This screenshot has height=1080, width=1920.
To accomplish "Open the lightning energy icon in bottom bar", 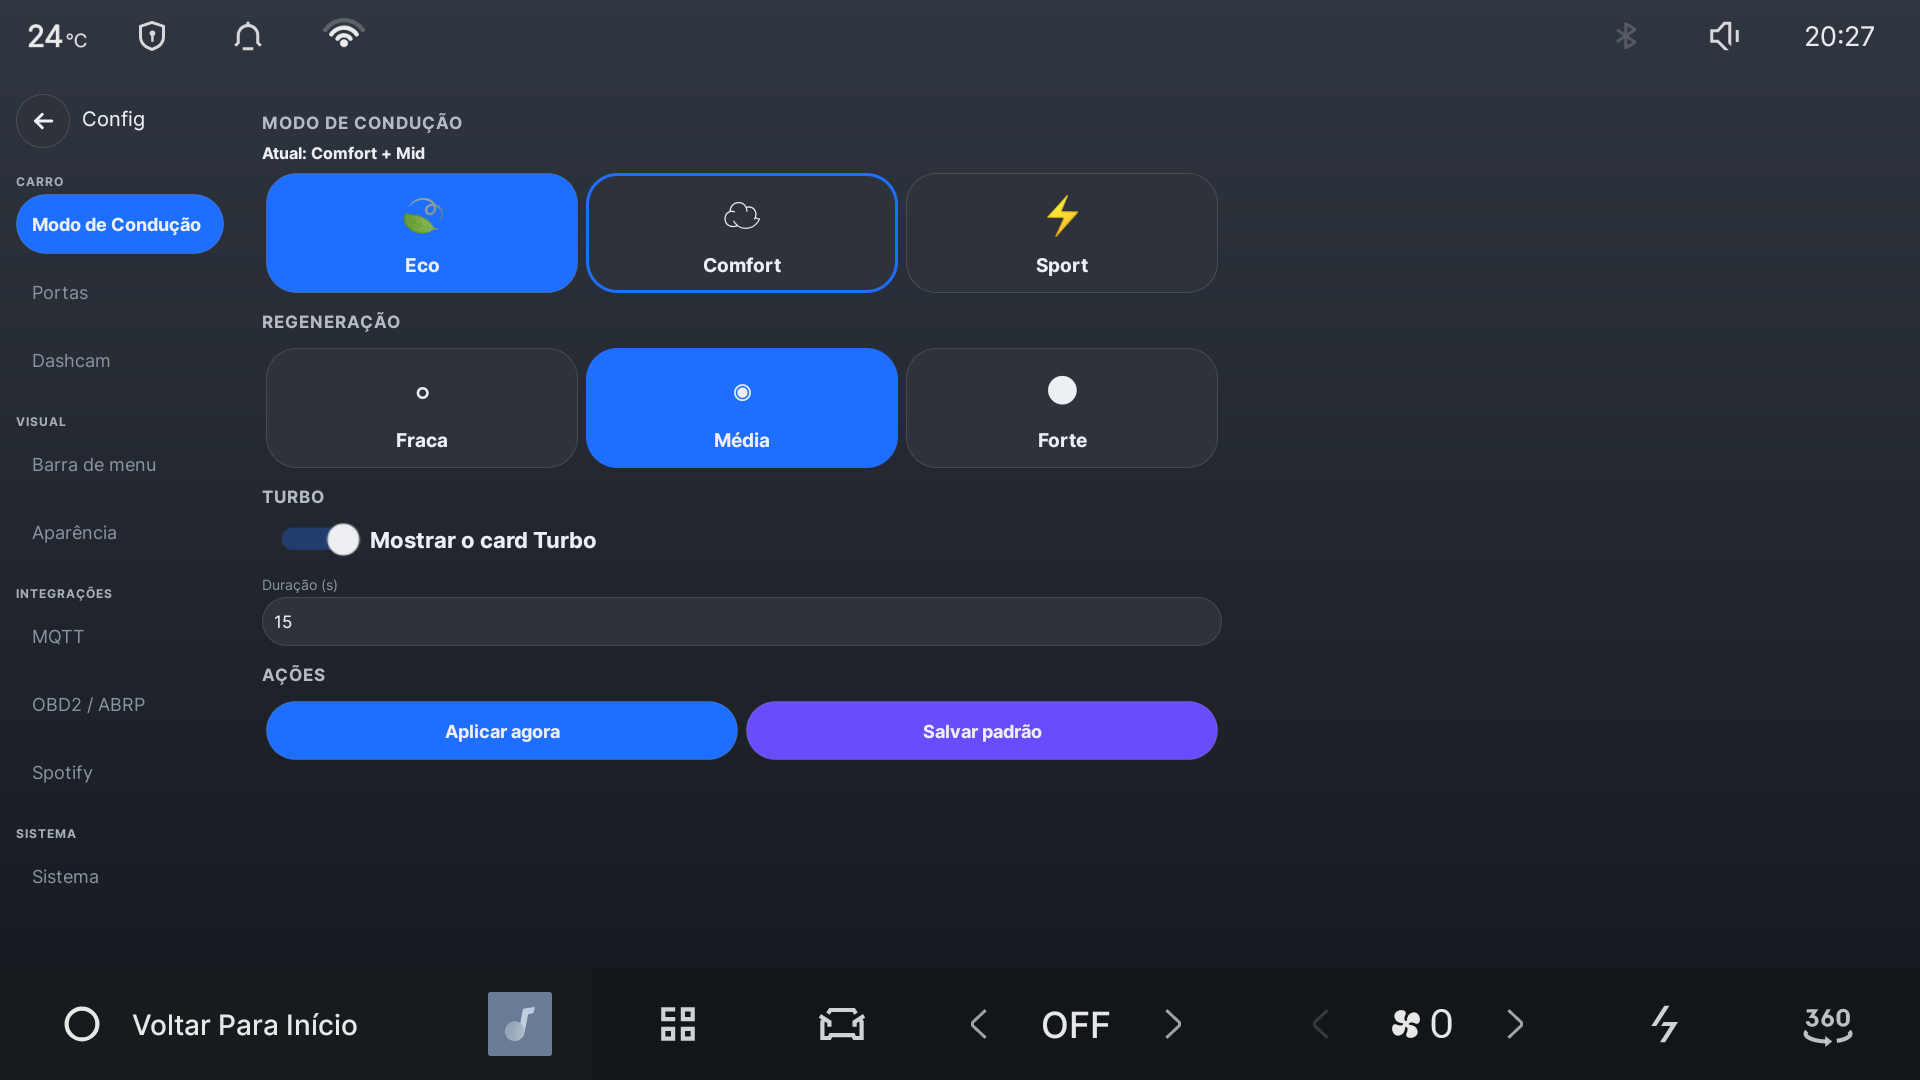I will click(1664, 1024).
